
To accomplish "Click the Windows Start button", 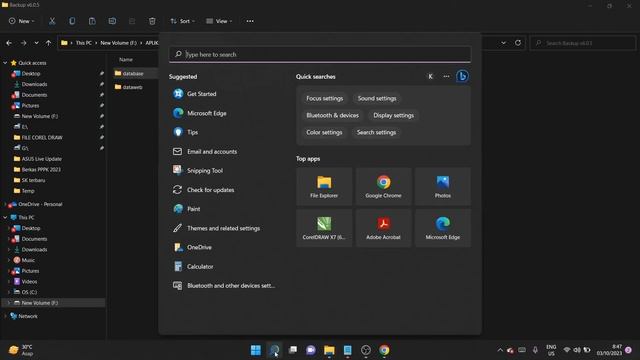I will point(256,350).
